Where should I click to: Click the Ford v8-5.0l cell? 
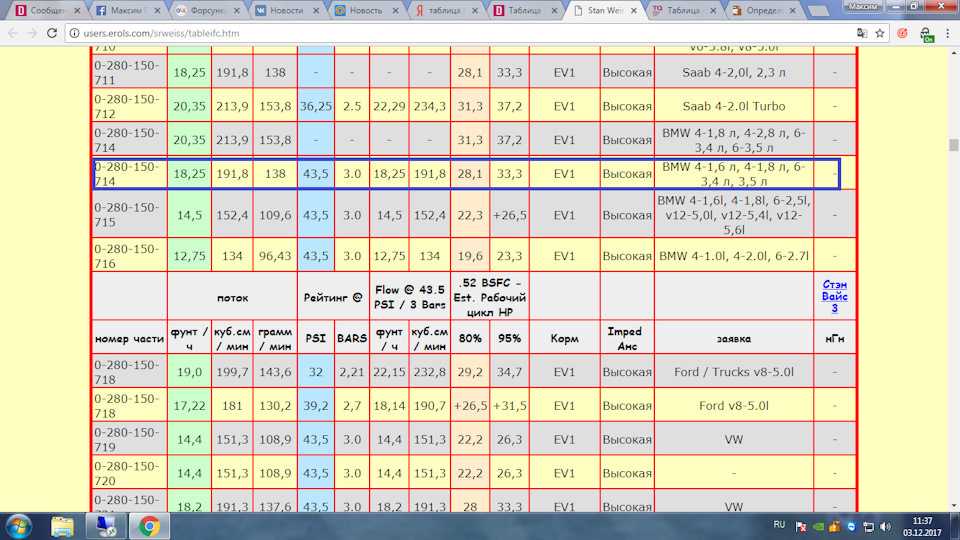click(x=733, y=405)
